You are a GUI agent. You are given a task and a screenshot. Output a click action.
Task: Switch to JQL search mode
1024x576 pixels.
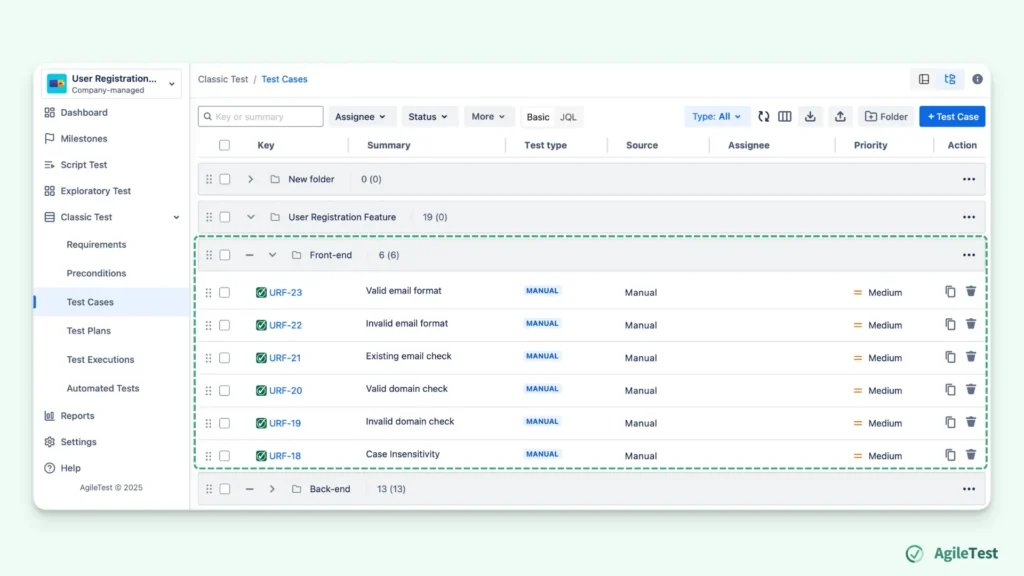point(568,117)
